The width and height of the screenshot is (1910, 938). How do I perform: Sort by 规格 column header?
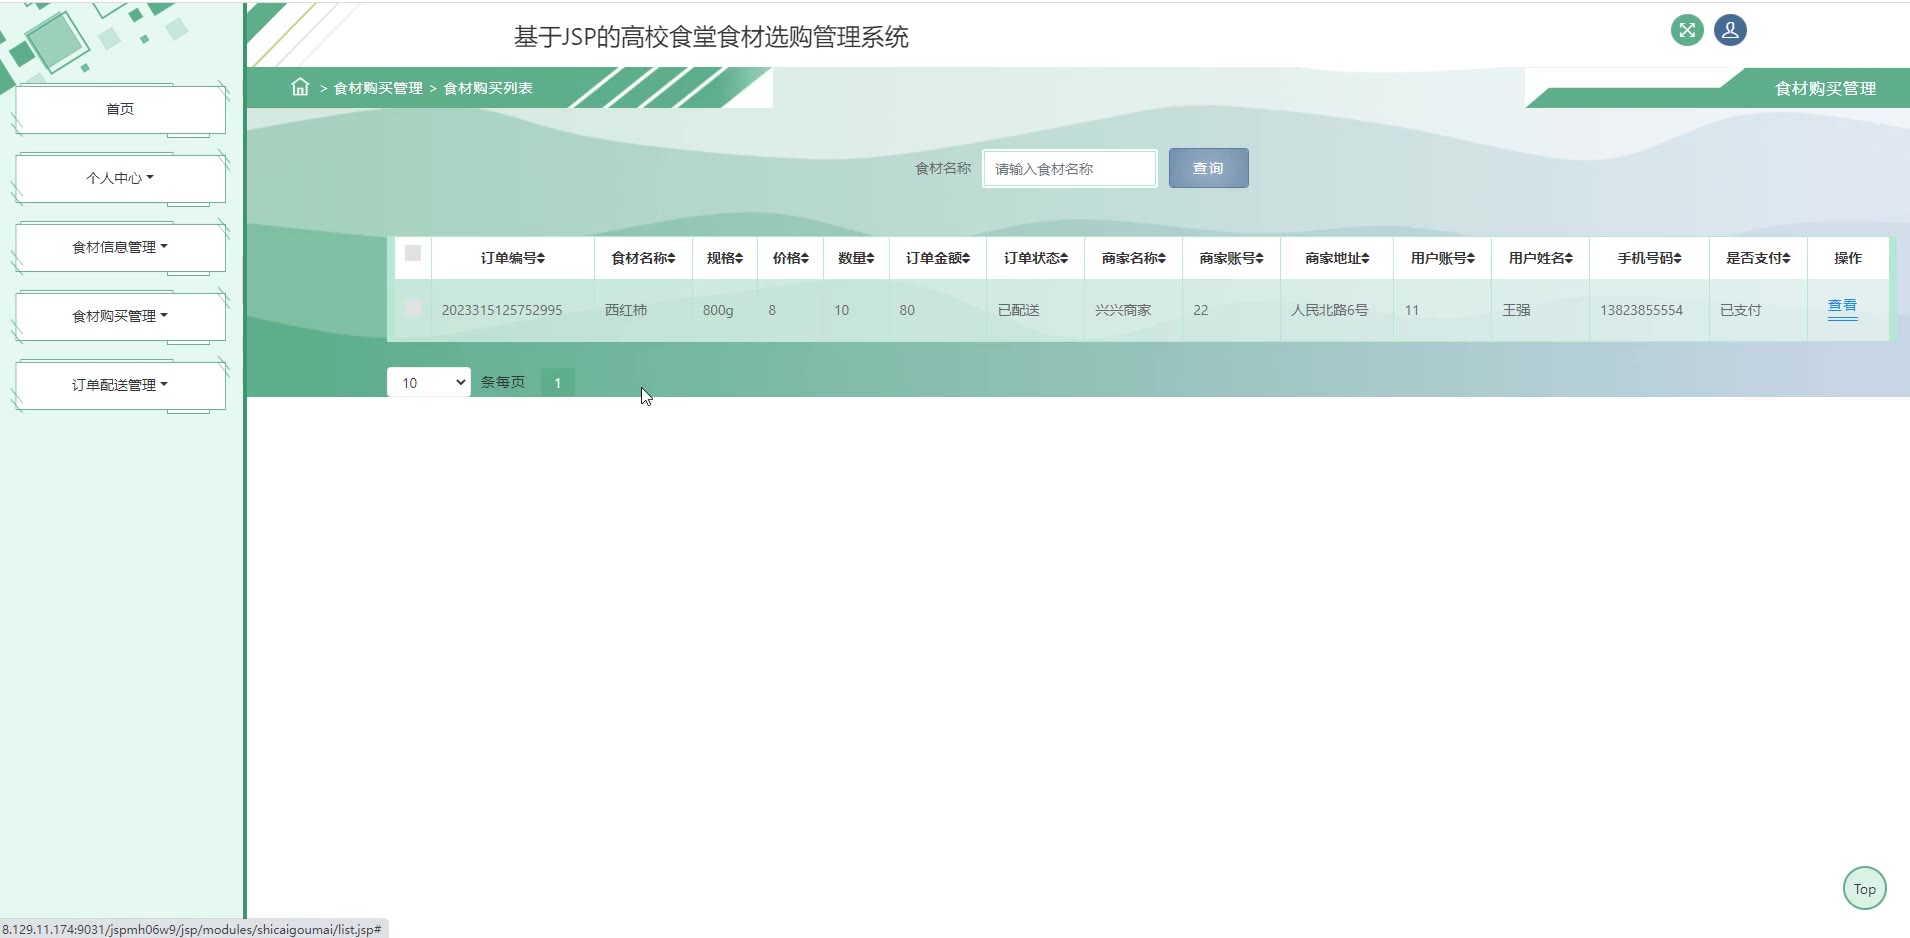click(725, 258)
